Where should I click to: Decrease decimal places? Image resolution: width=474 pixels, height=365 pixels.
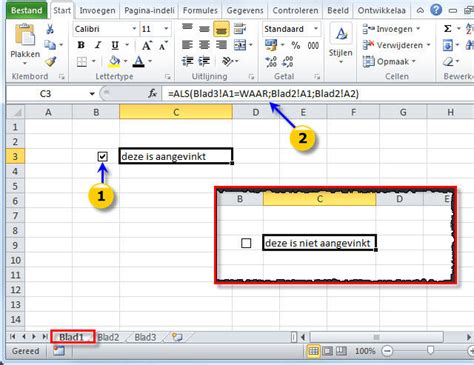click(287, 62)
